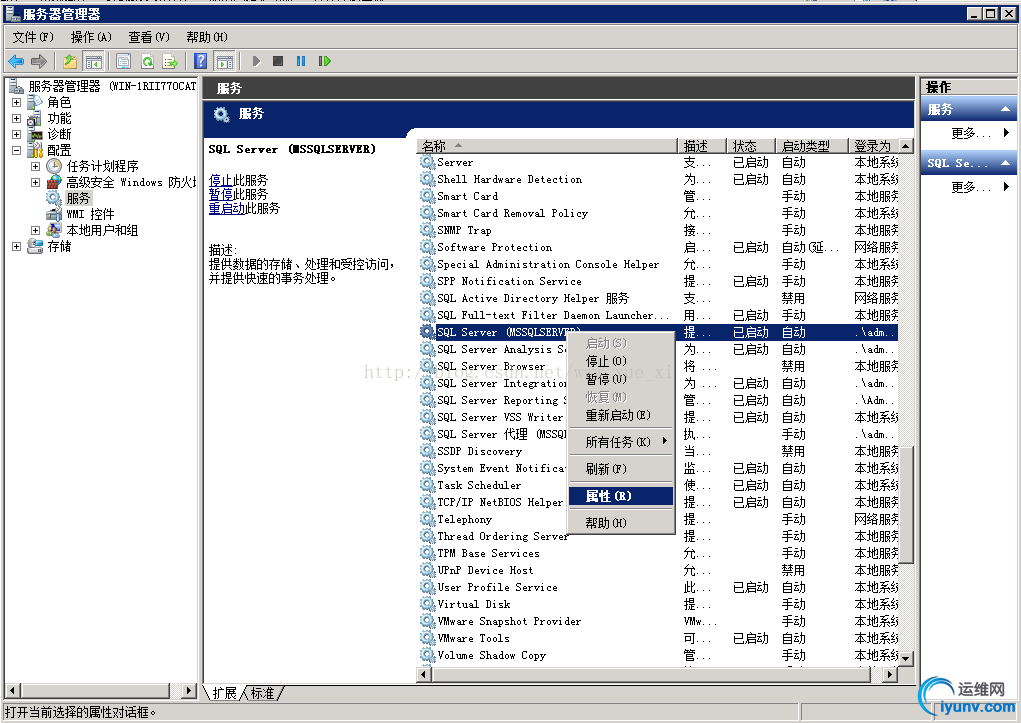Screen dimensions: 1021x723
Task: Select the SQL Server Browser service row
Action: pos(658,366)
